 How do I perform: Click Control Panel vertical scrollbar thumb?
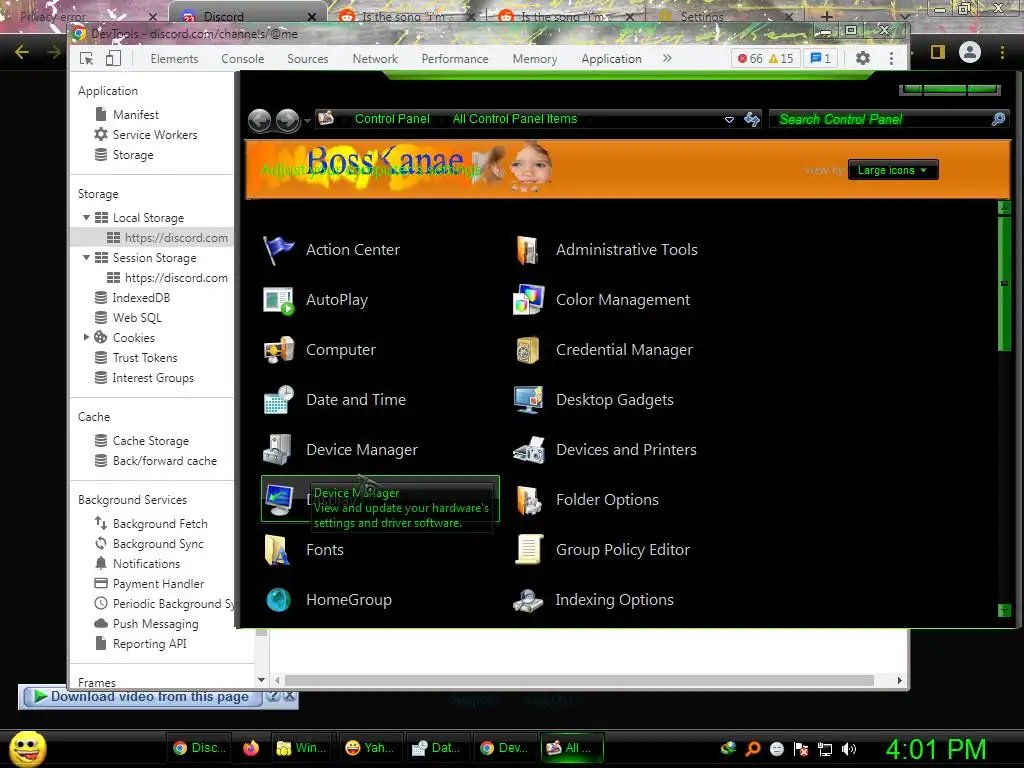click(1004, 284)
